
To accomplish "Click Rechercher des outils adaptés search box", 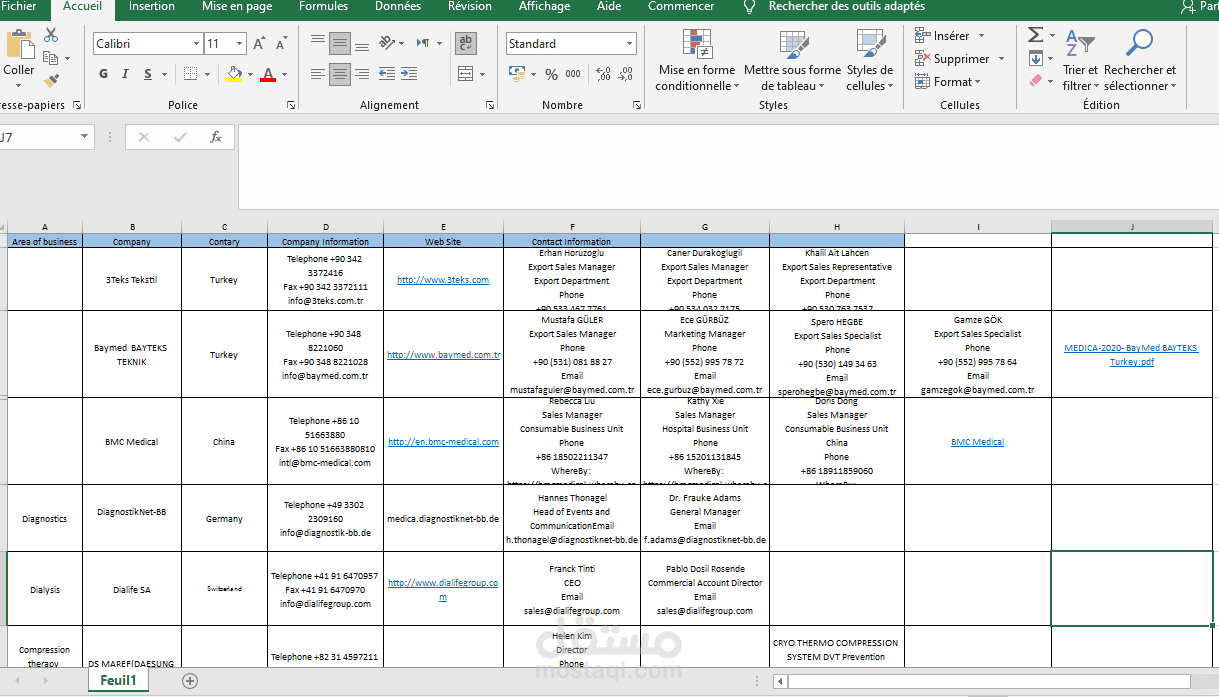I will [846, 7].
